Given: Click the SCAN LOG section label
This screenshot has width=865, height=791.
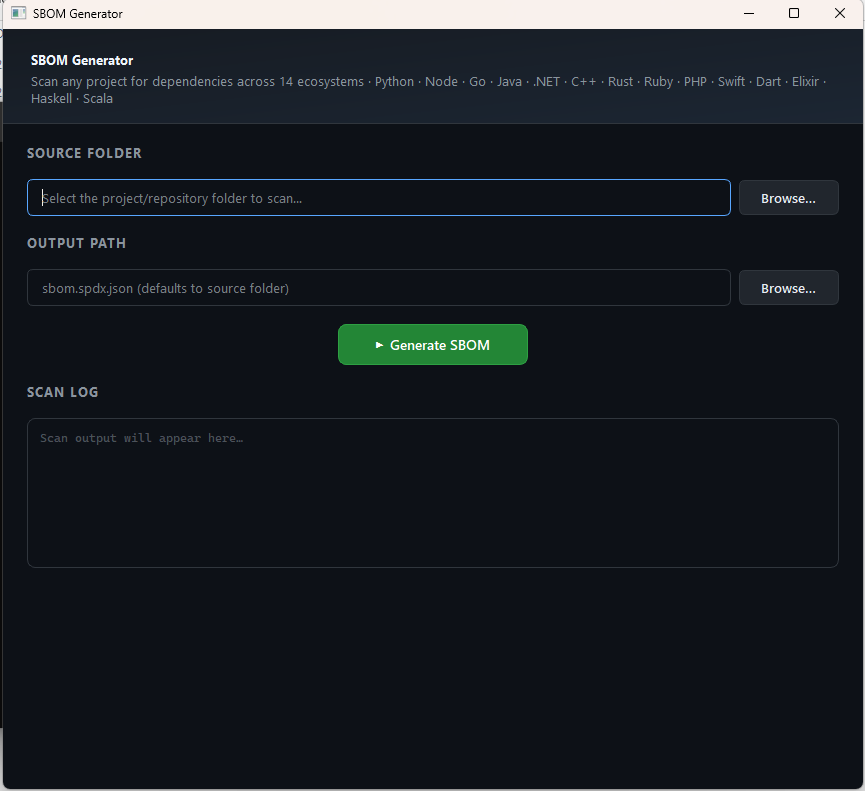Looking at the screenshot, I should click(x=62, y=392).
